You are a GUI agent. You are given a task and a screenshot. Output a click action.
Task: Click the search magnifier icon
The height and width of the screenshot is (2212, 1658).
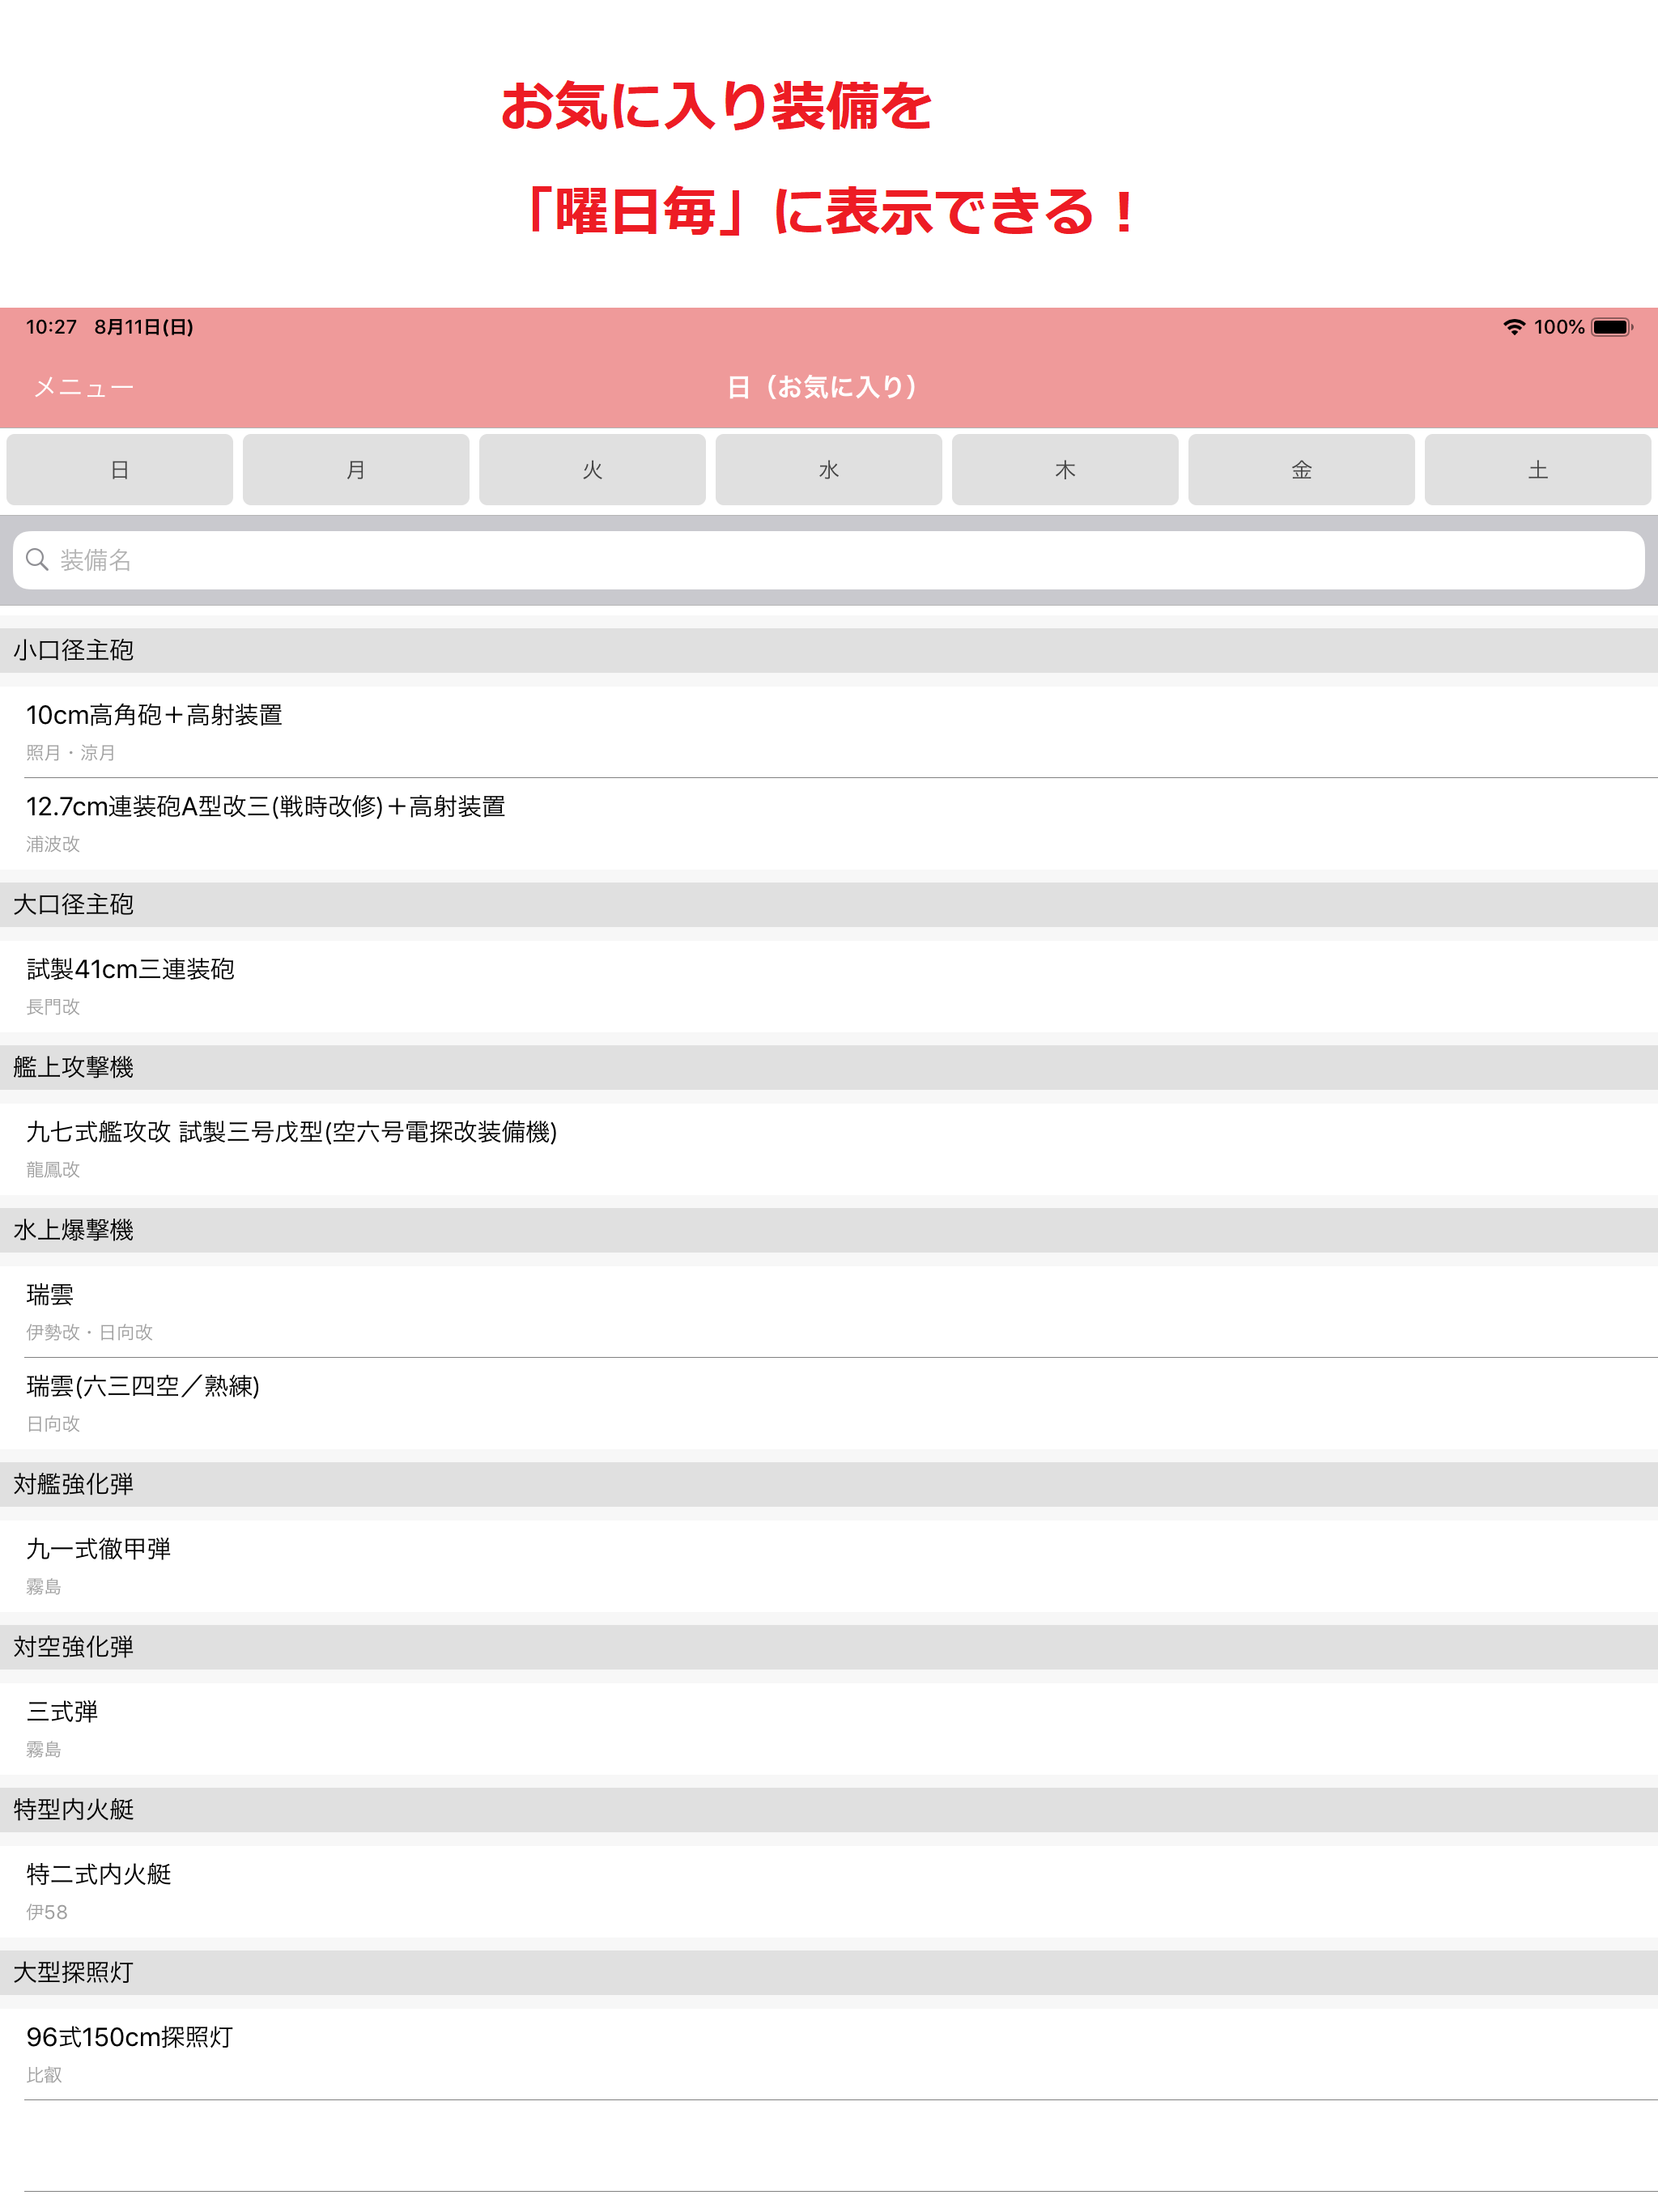(37, 560)
